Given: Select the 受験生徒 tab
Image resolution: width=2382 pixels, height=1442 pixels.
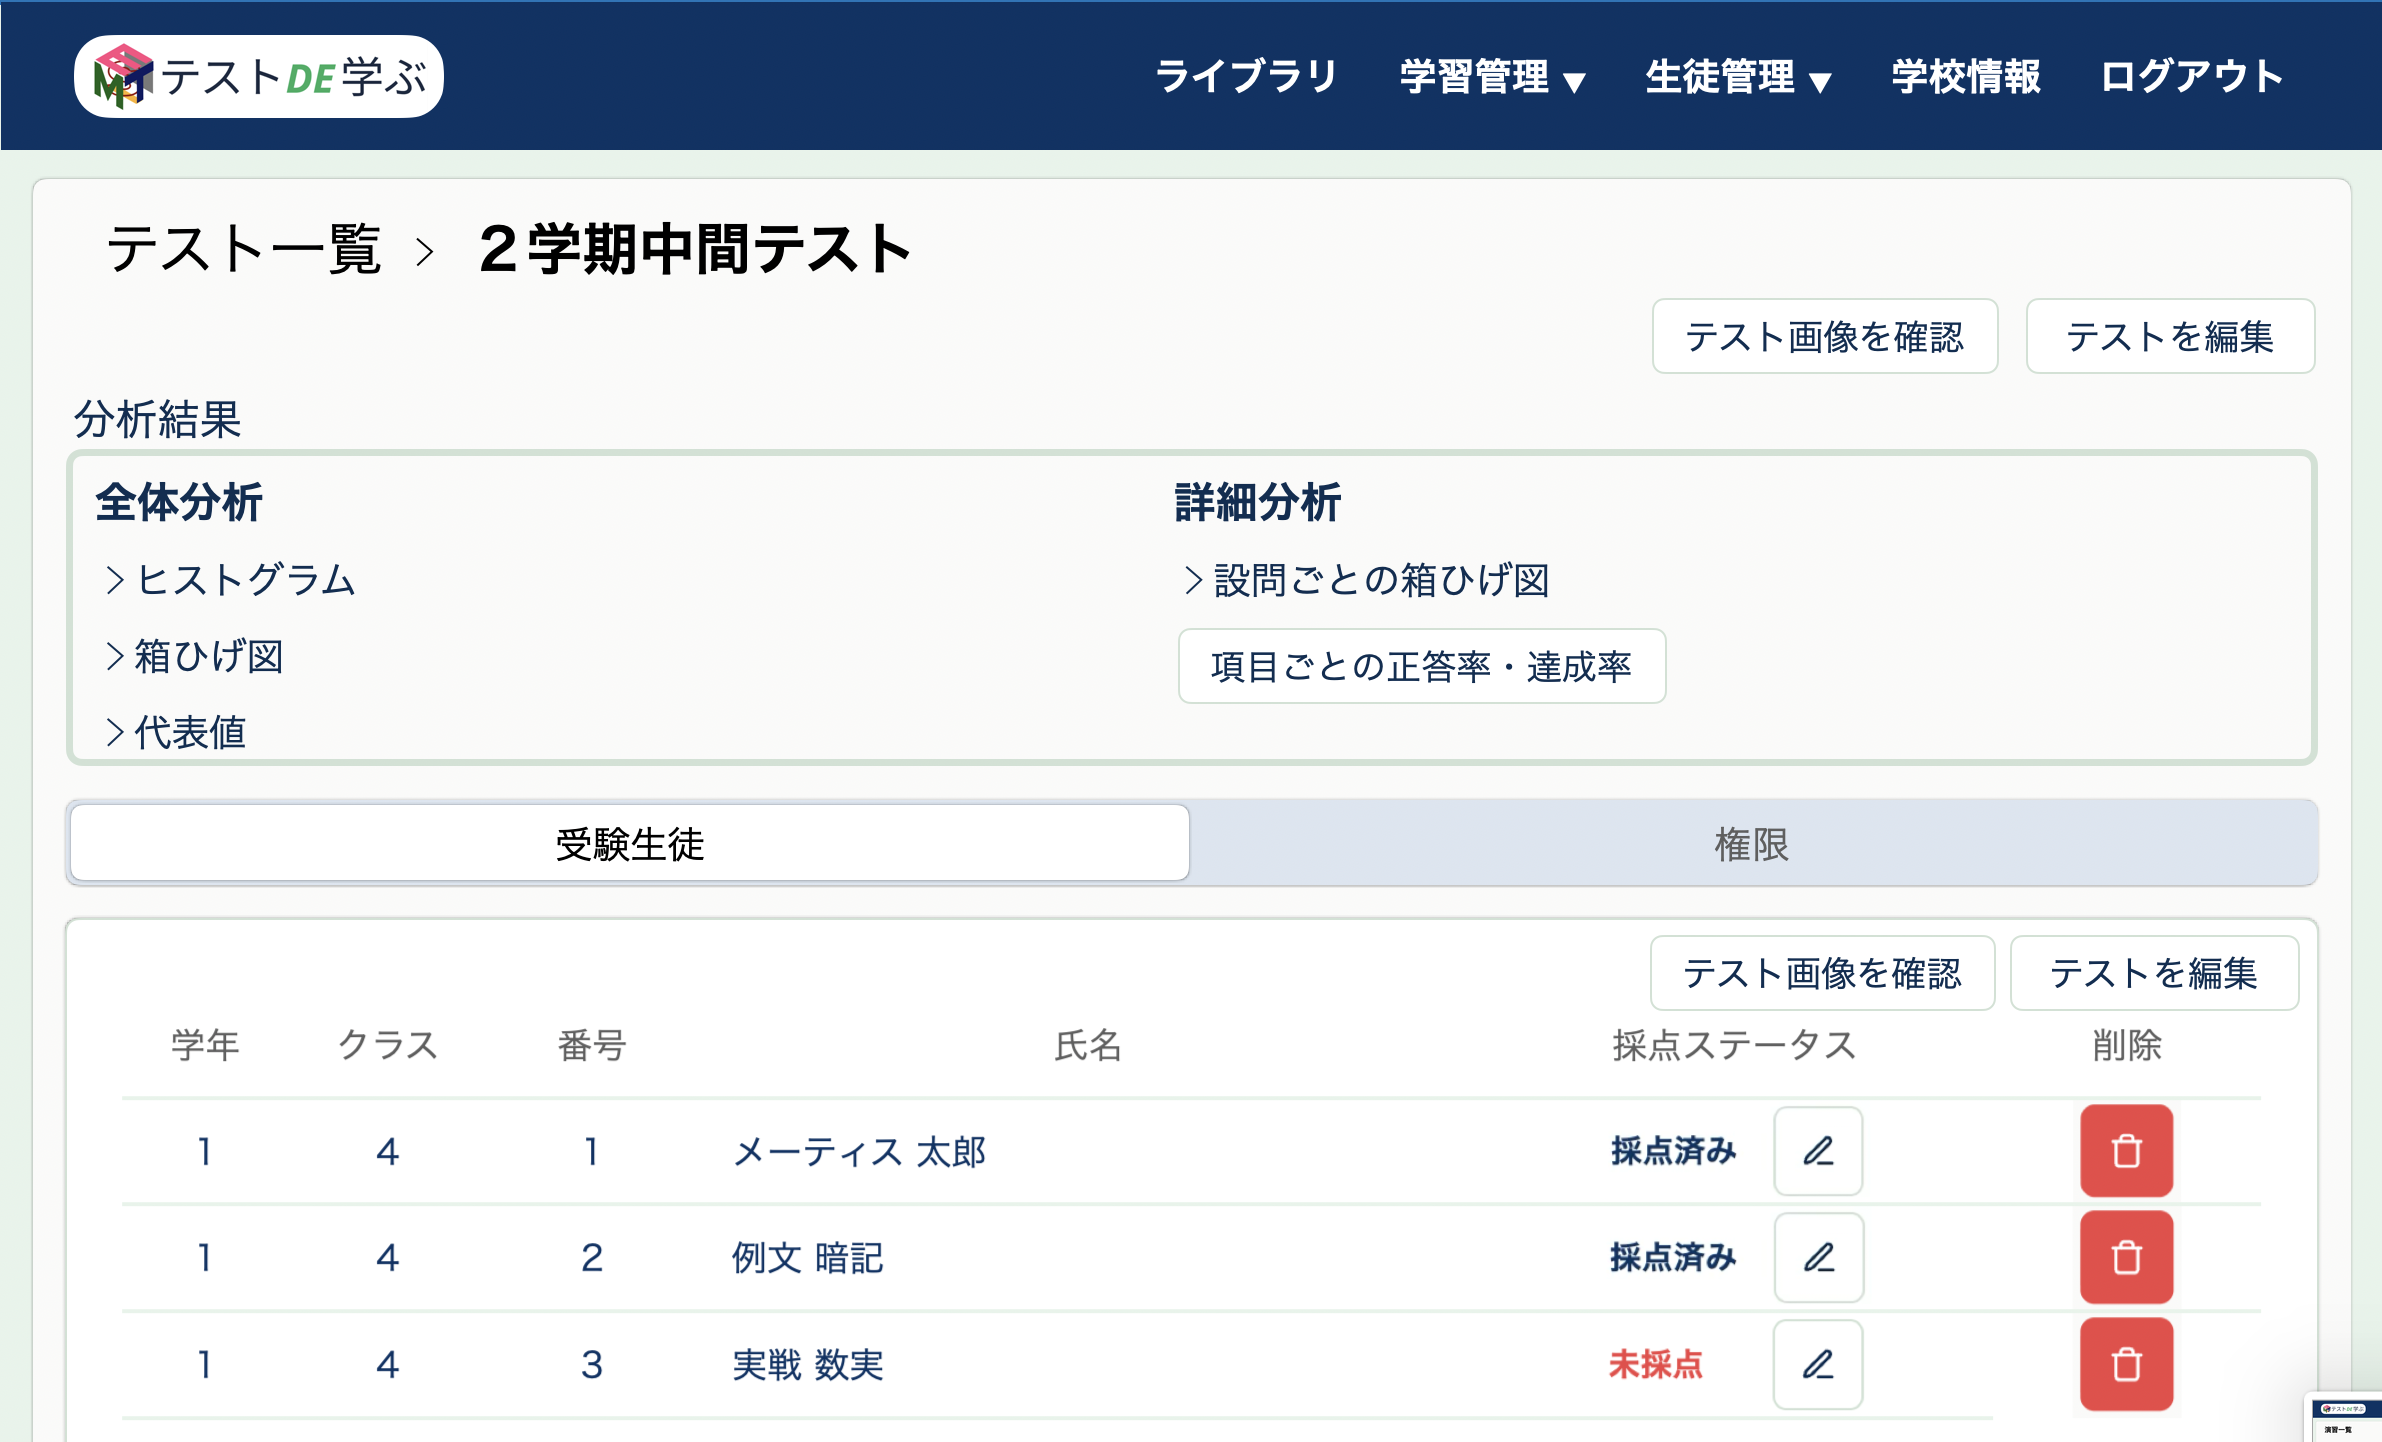Looking at the screenshot, I should tap(630, 844).
